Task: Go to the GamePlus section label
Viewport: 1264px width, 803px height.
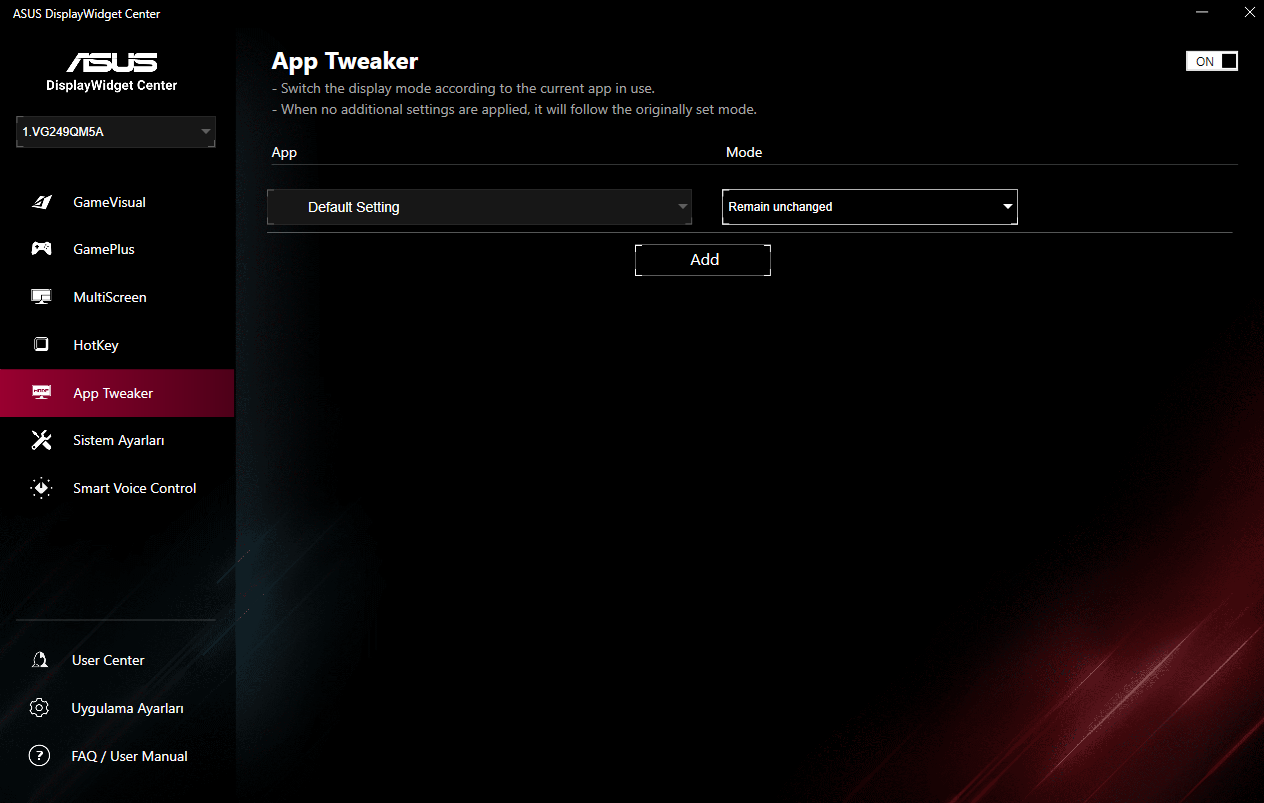Action: [104, 249]
